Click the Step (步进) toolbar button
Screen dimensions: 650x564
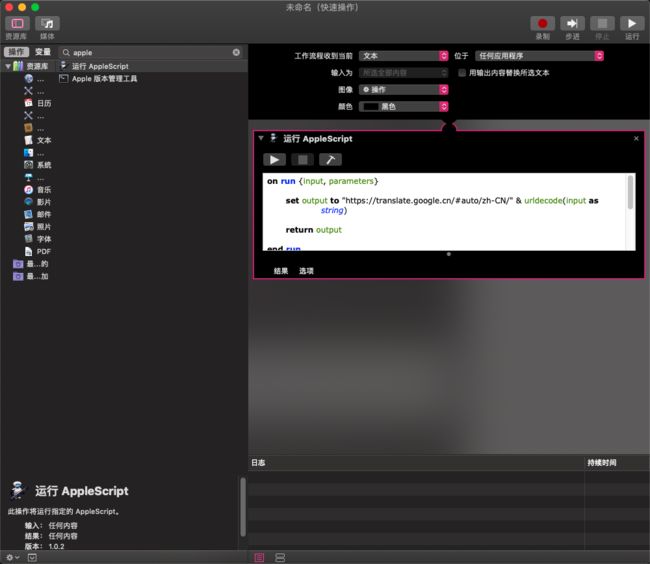point(572,24)
